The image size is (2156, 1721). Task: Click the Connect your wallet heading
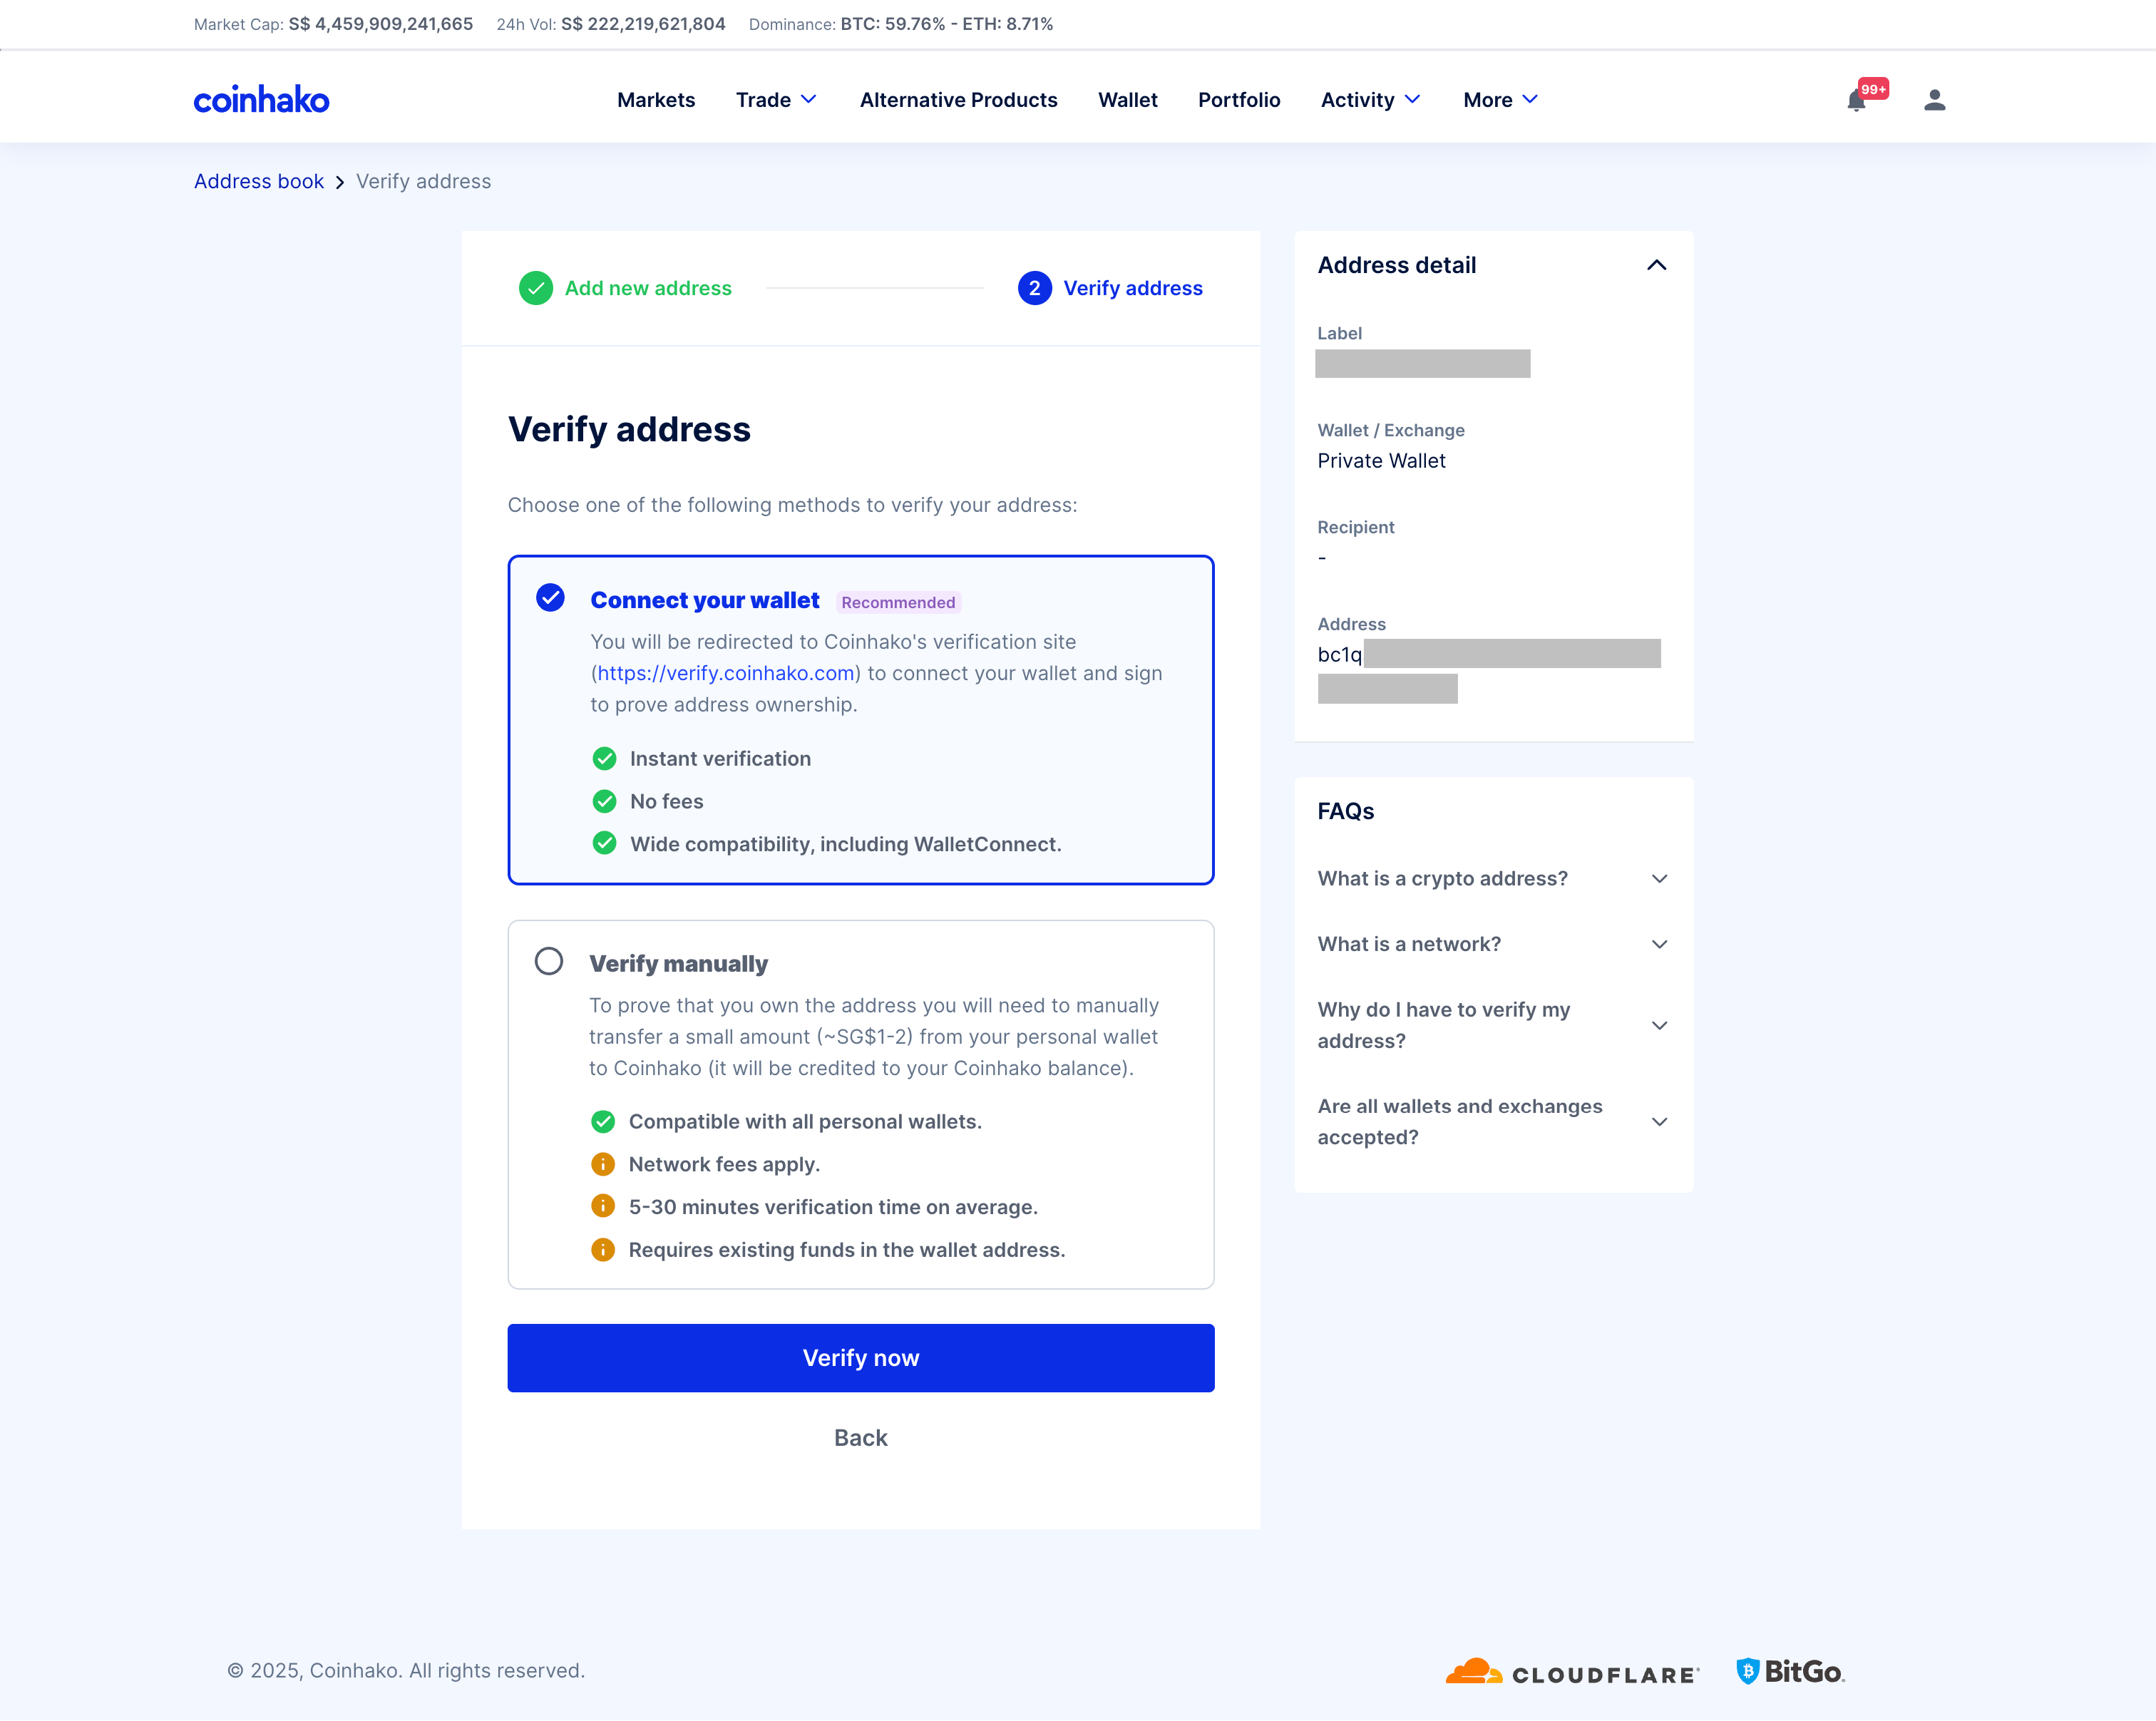704,600
